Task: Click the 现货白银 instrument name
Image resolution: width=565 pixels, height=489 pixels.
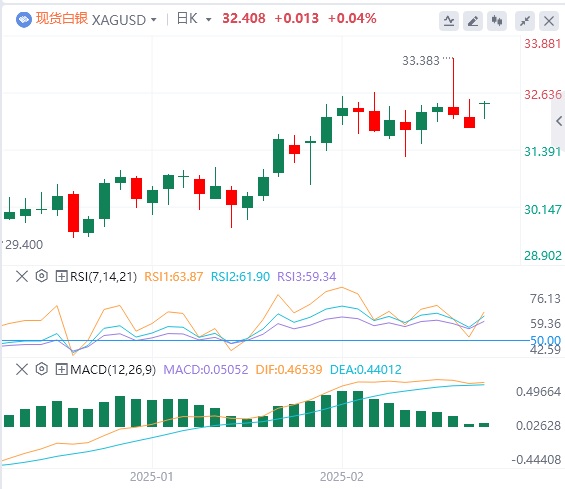Action: coord(62,18)
